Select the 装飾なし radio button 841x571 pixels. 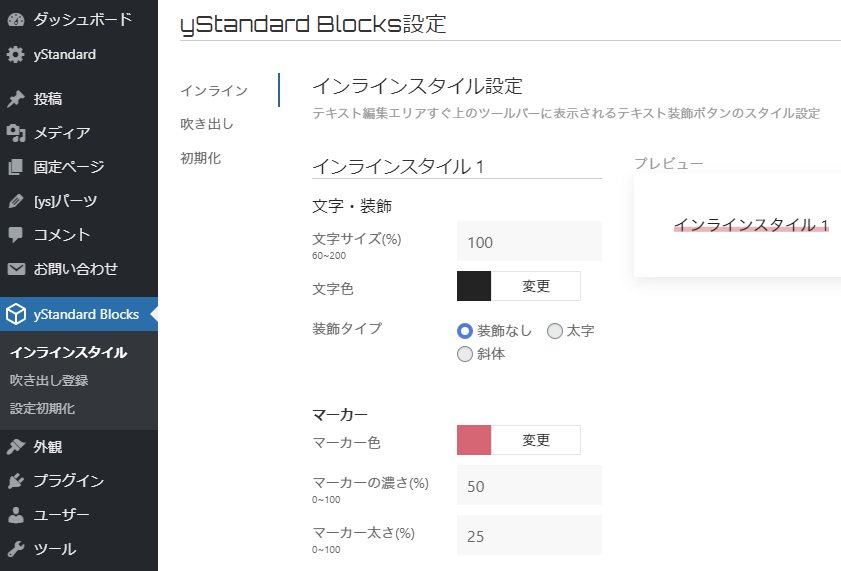pyautogui.click(x=465, y=331)
